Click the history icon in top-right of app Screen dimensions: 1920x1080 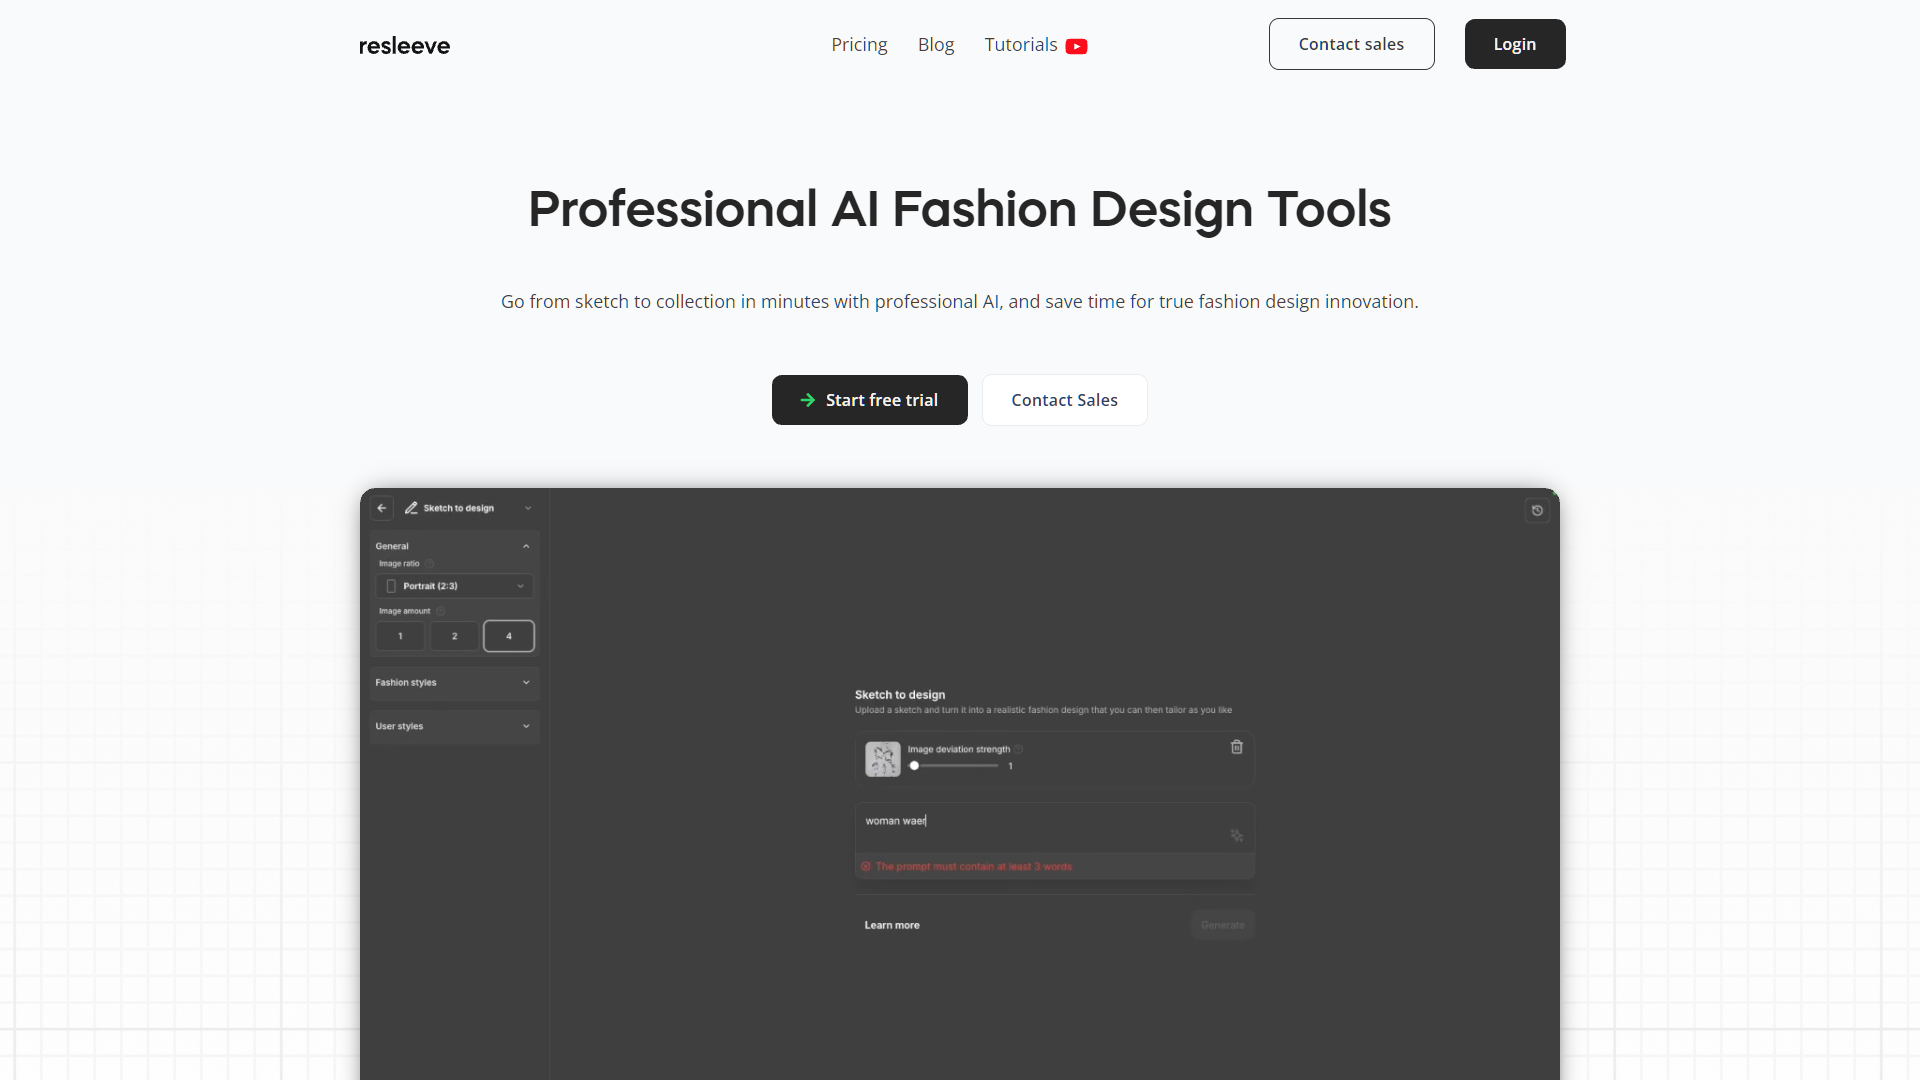click(x=1537, y=511)
